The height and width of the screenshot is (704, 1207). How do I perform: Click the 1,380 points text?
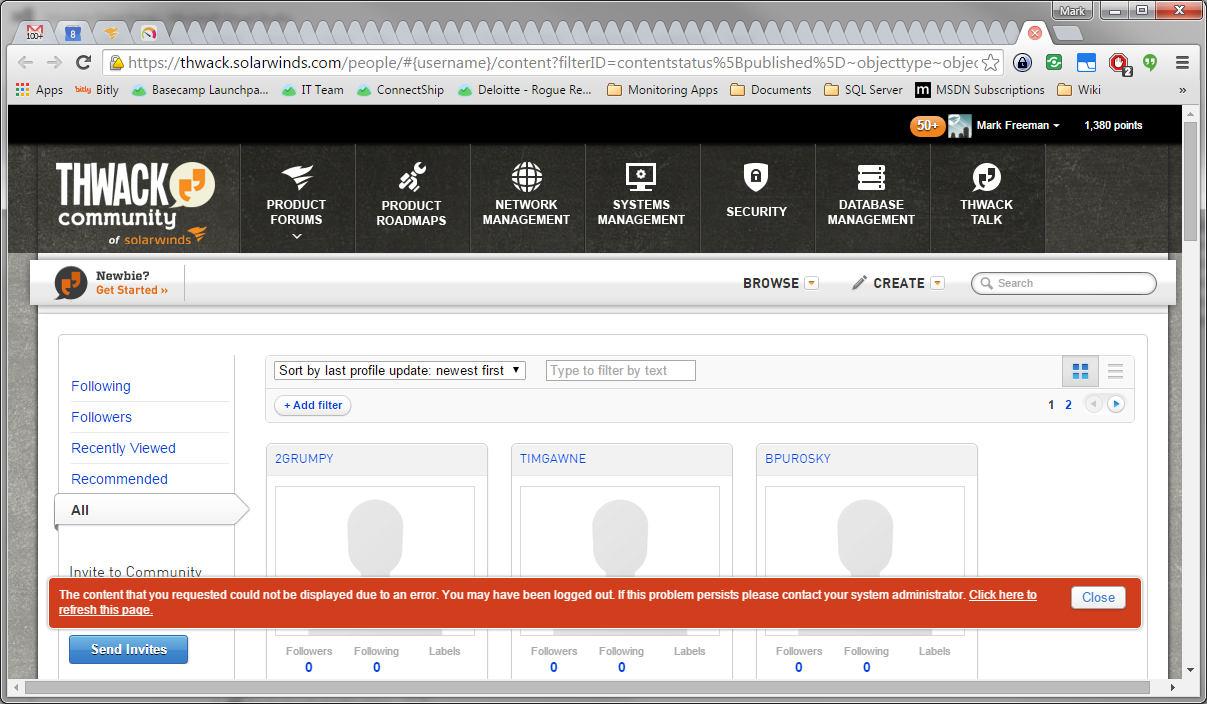pos(1113,126)
